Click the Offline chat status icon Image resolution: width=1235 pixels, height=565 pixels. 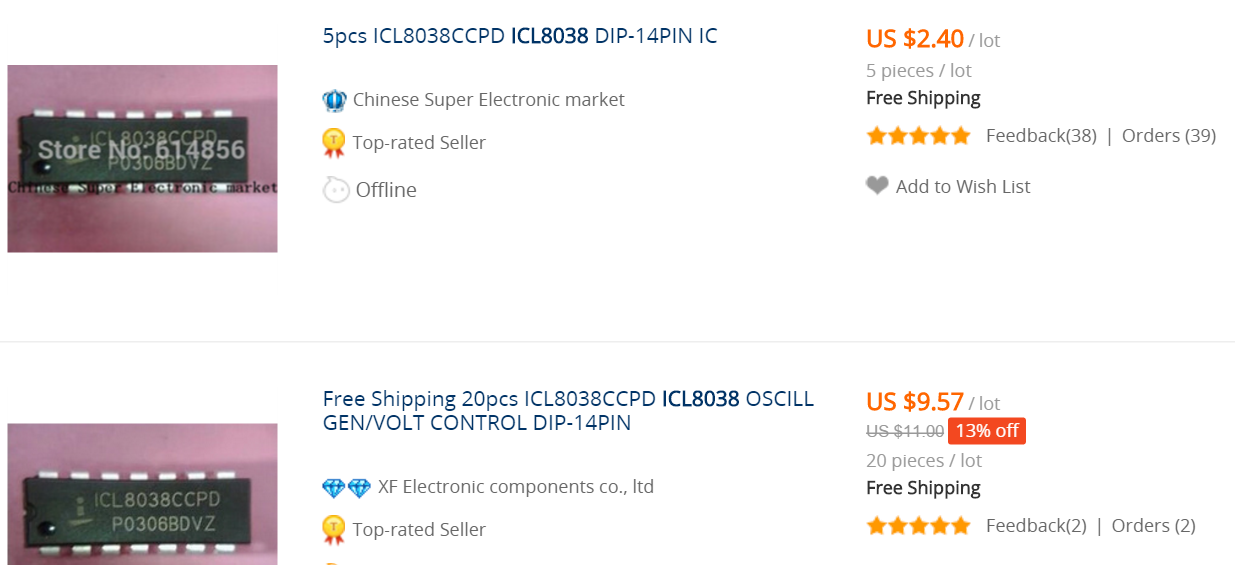[336, 190]
